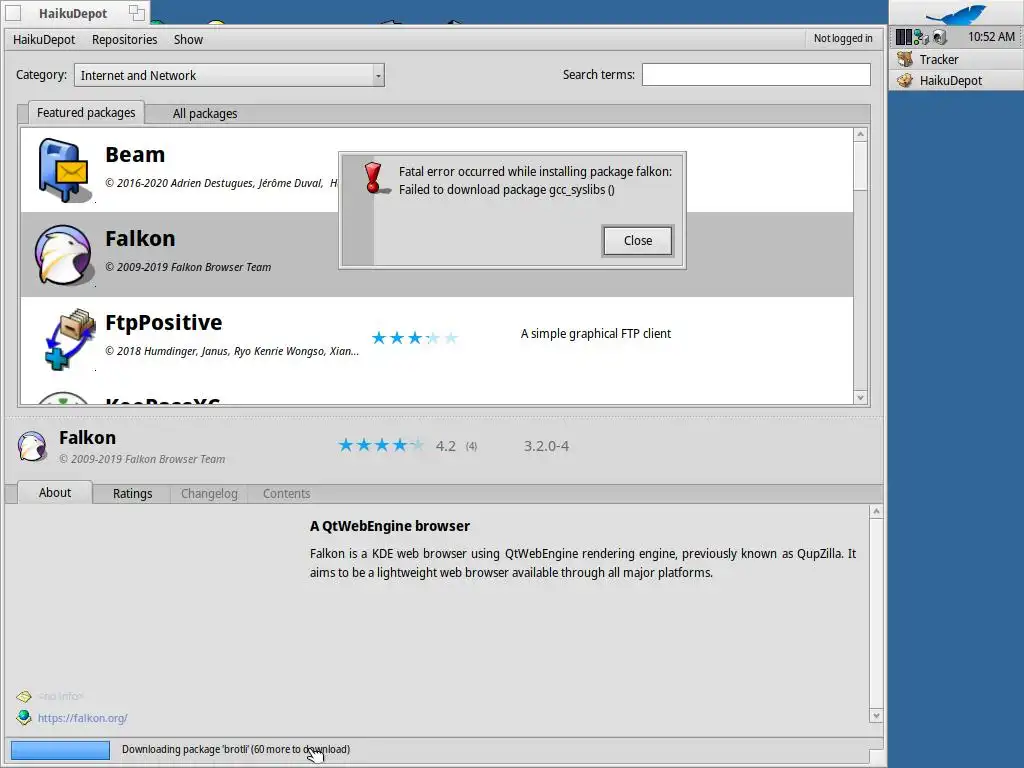Click the FtpPositive package icon
Screen dimensions: 1024x768
(x=69, y=339)
